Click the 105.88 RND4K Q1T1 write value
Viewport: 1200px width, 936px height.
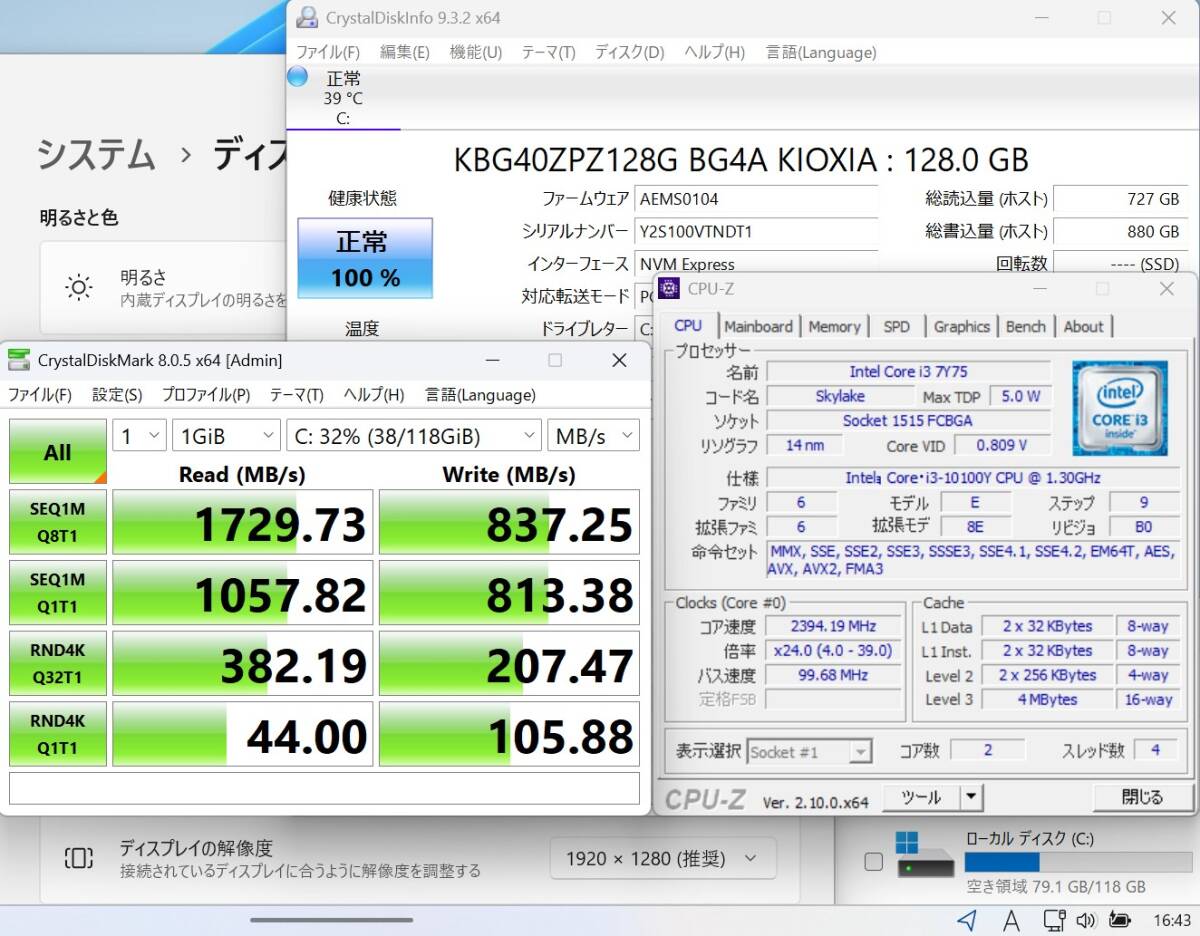(x=509, y=734)
